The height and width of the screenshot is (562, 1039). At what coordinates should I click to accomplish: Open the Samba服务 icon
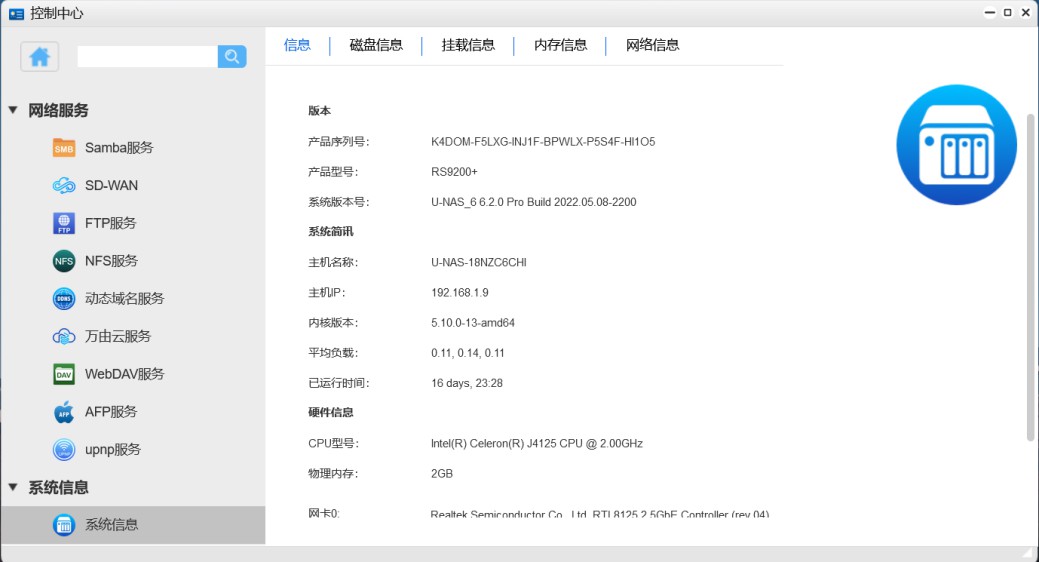point(64,148)
